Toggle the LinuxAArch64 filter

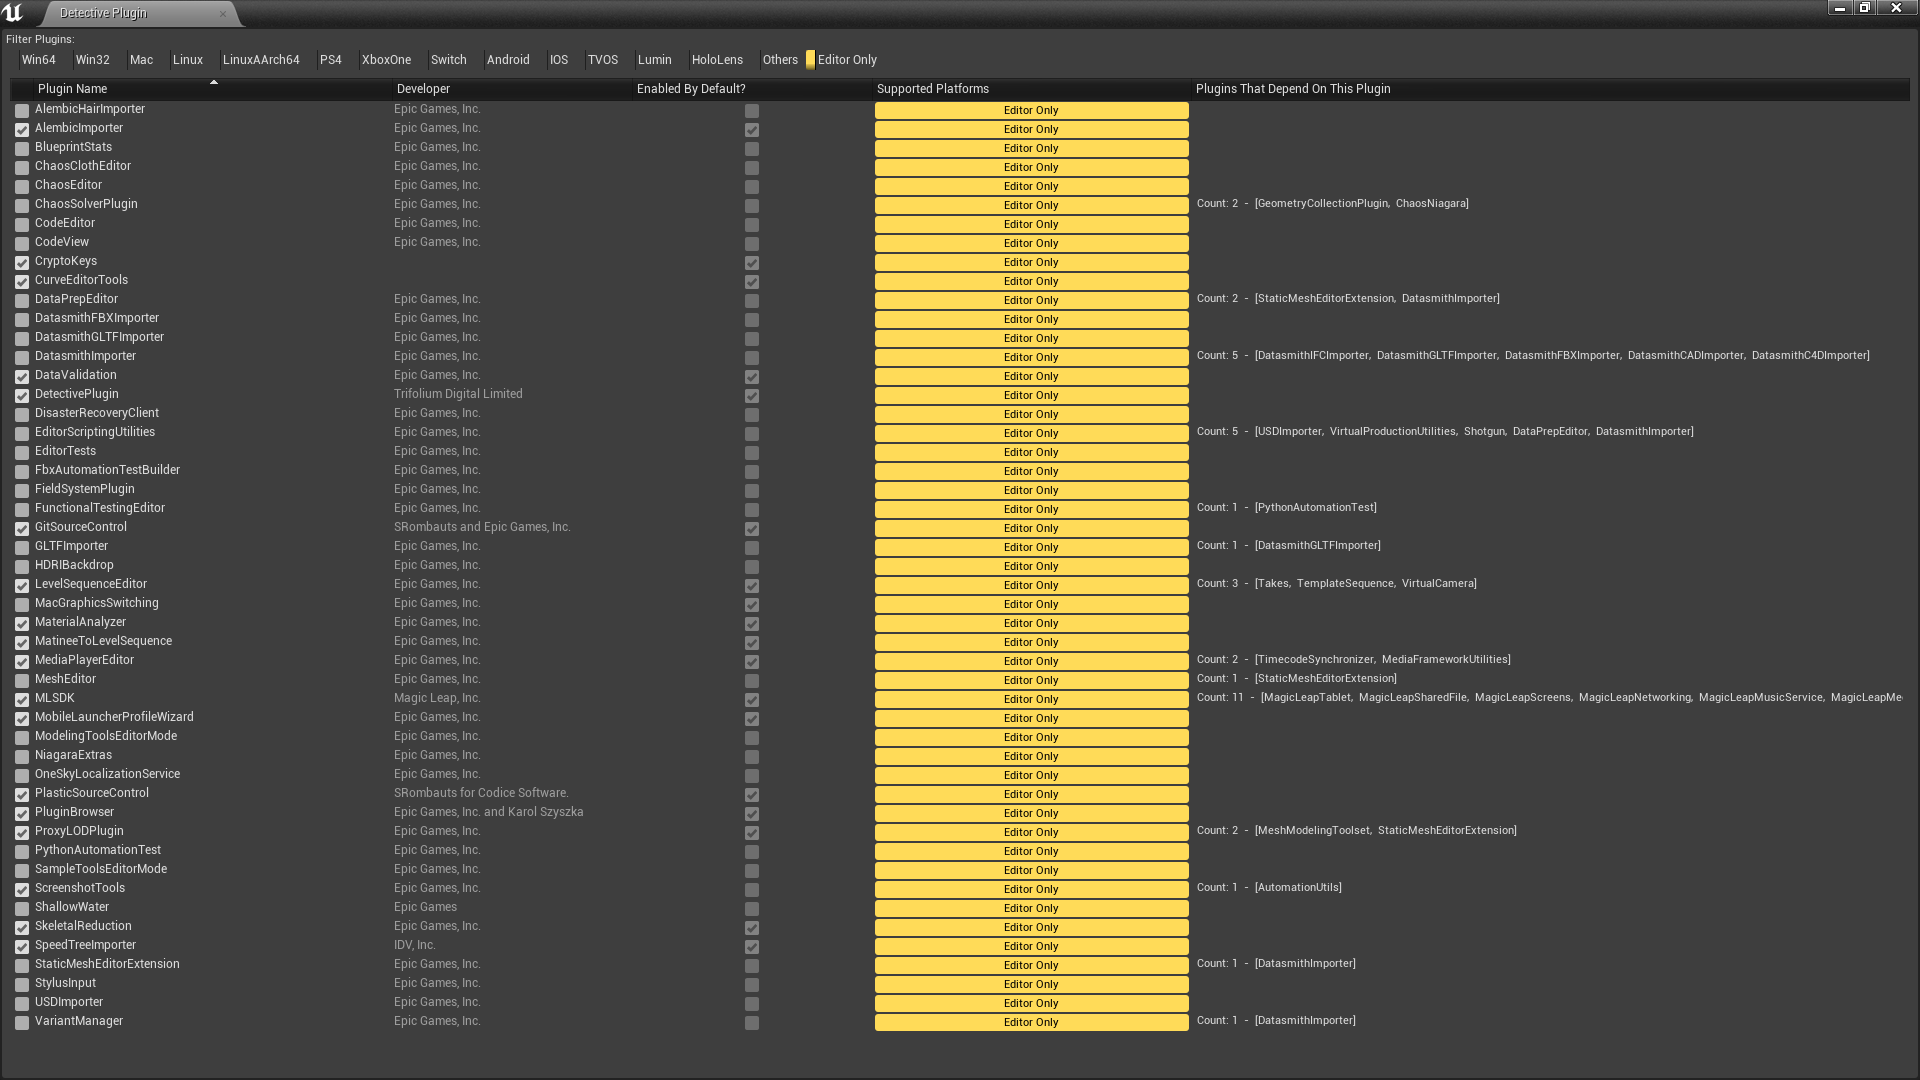tap(260, 60)
